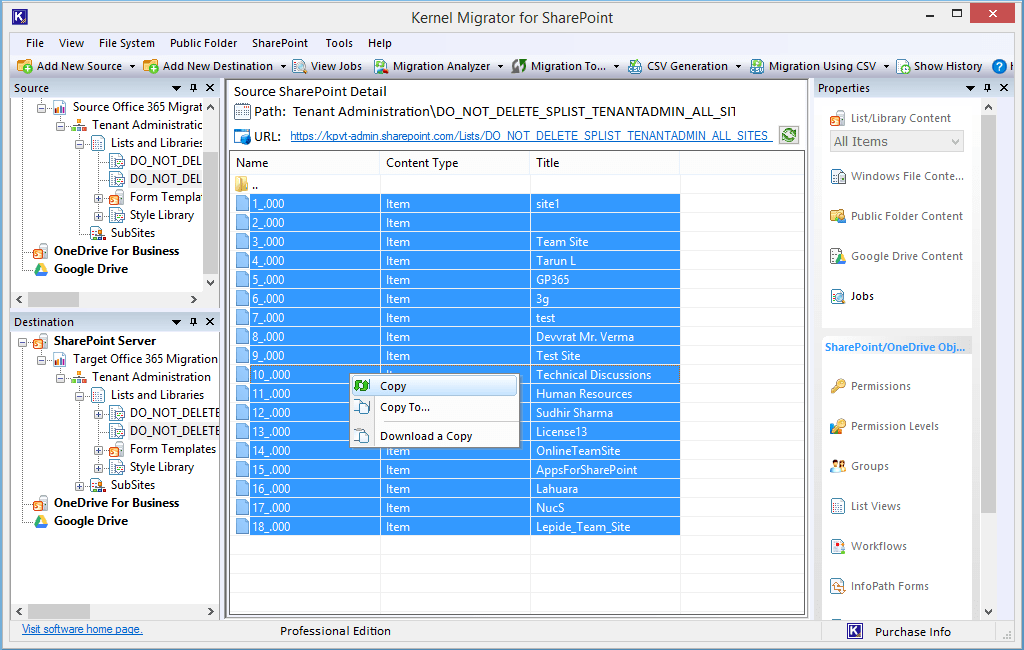Image resolution: width=1024 pixels, height=650 pixels.
Task: Open the Add New Destination dropdown arrow
Action: pos(283,67)
